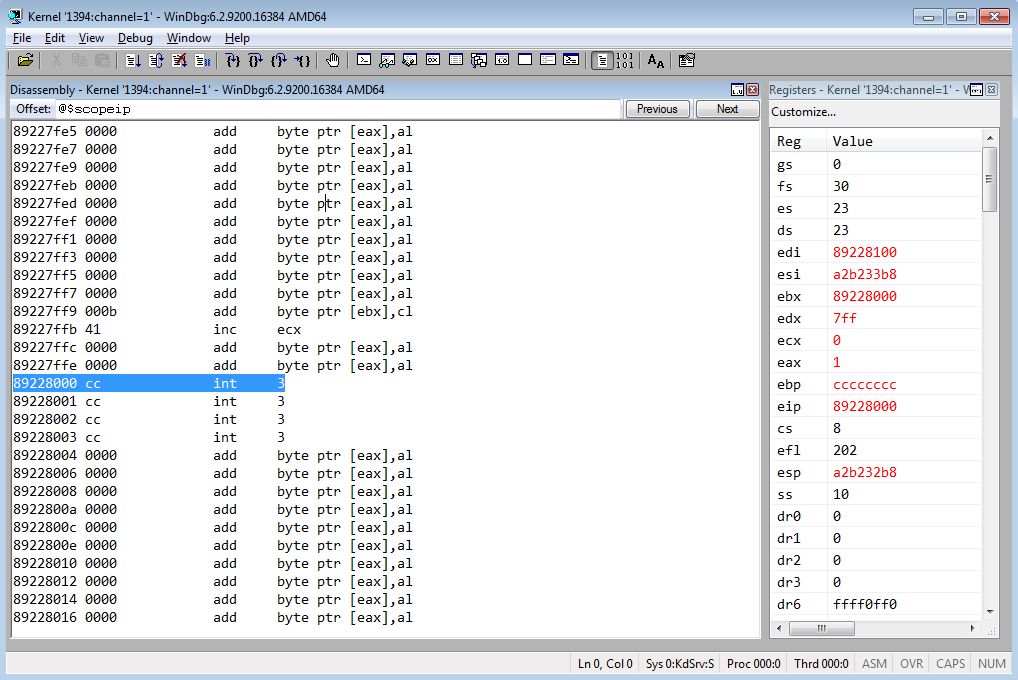Screen dimensions: 1018x680
Task: Open the Watch window toolbar icon
Action: click(x=386, y=61)
